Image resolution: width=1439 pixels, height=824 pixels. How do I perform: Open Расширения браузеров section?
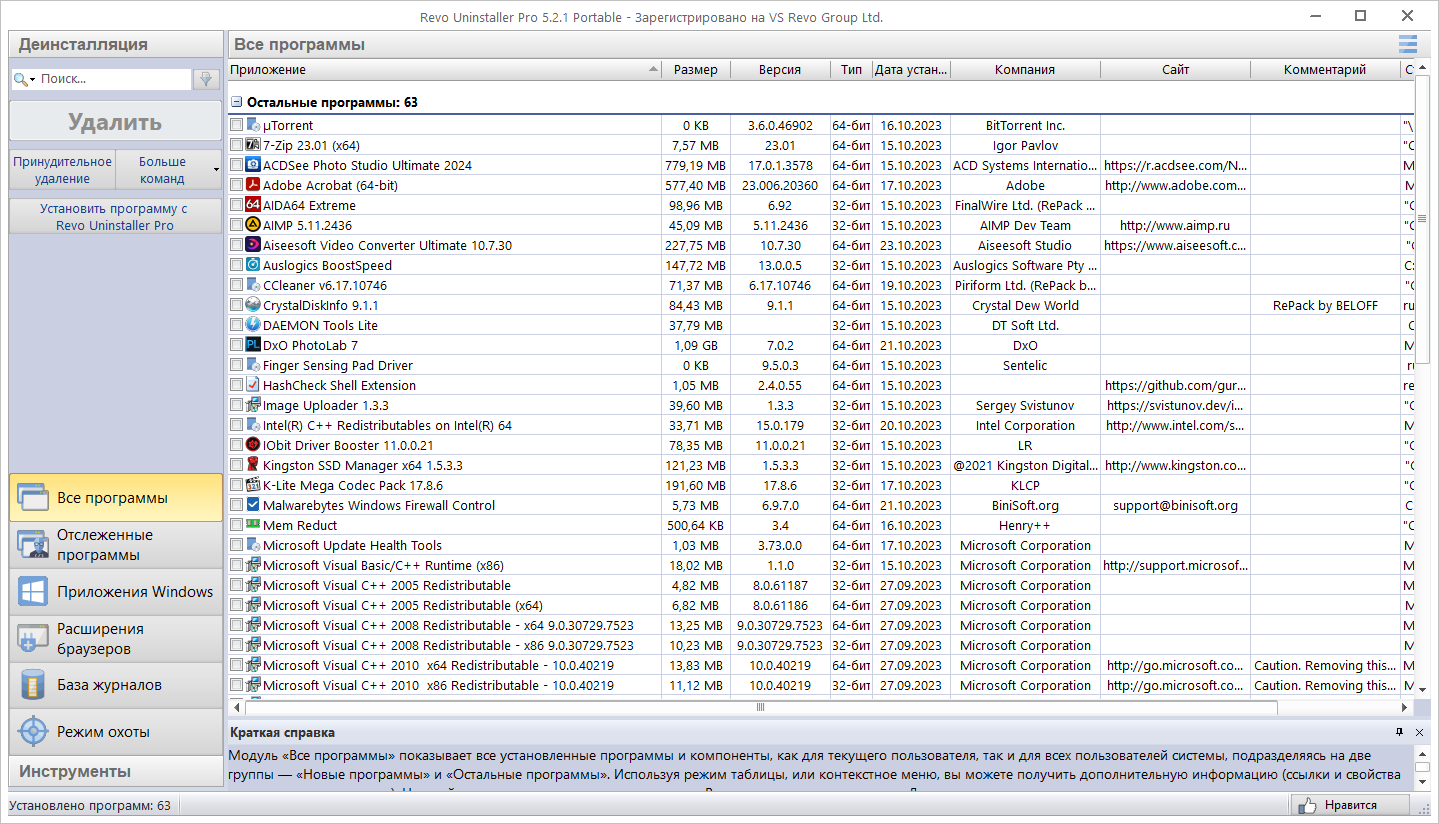[116, 639]
